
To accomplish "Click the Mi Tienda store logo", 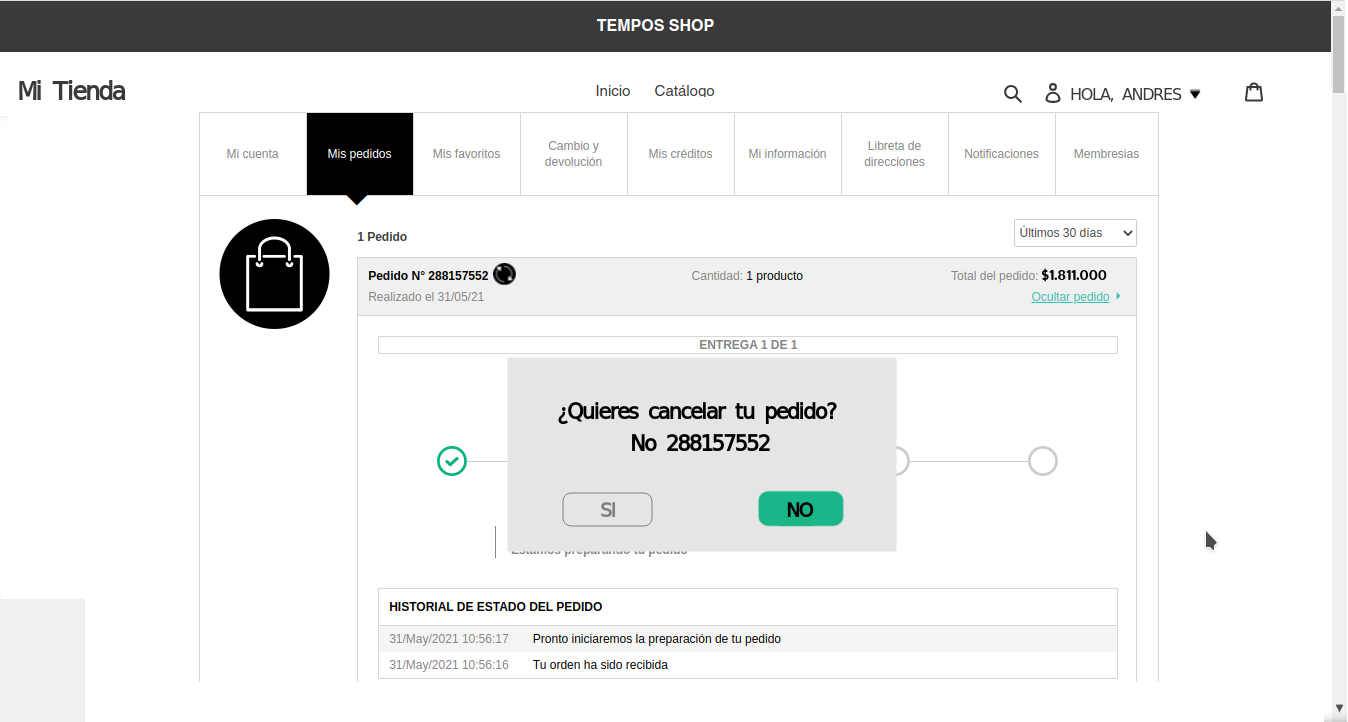I will tap(72, 91).
